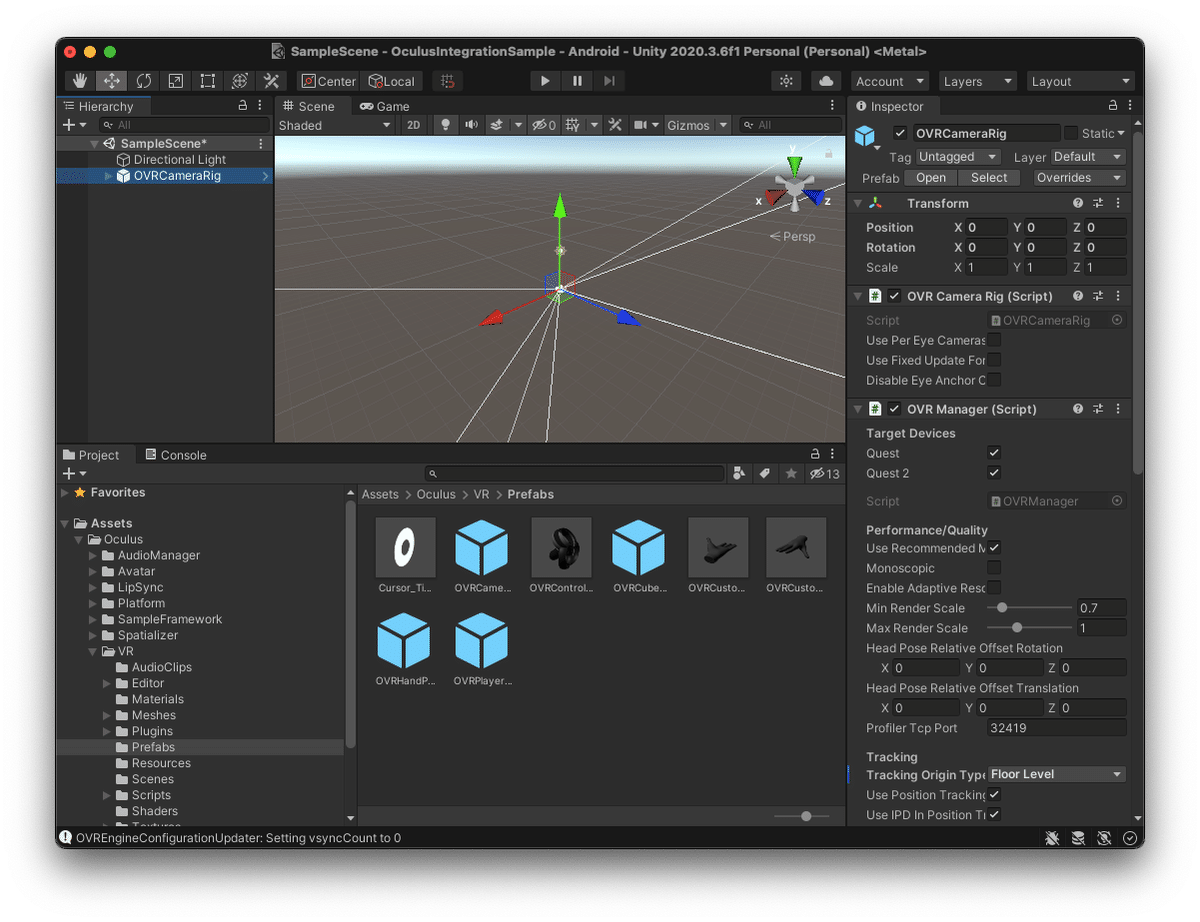1200x922 pixels.
Task: Lock the Hierarchy panel
Action: 242,105
